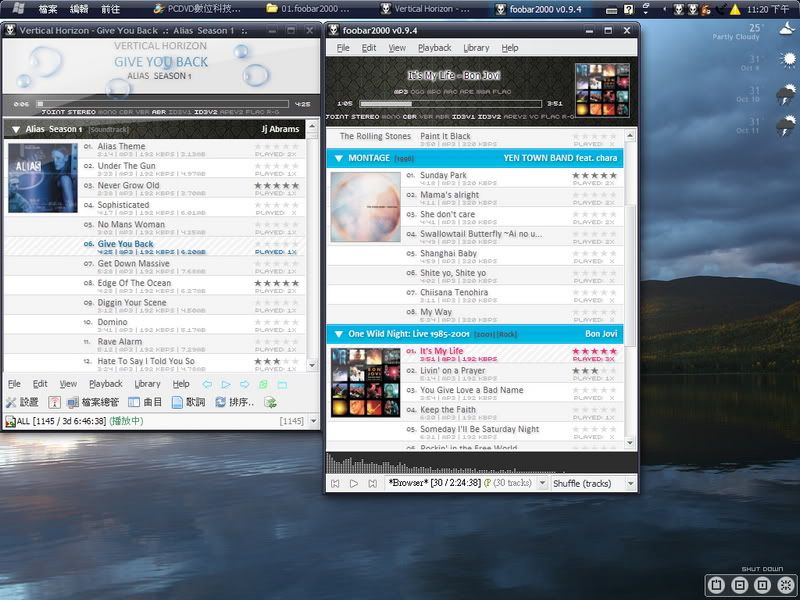The image size is (800, 600).
Task: Click the playlist icon beside ALL in left status bar
Action: tap(10, 421)
